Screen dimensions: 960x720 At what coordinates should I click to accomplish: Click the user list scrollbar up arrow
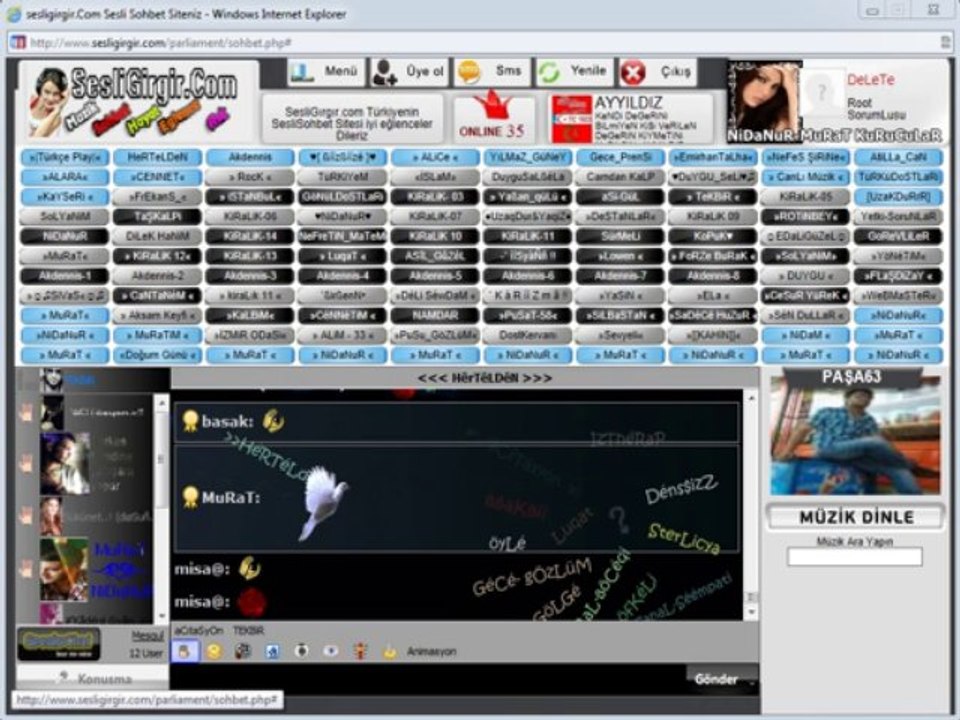tap(162, 402)
